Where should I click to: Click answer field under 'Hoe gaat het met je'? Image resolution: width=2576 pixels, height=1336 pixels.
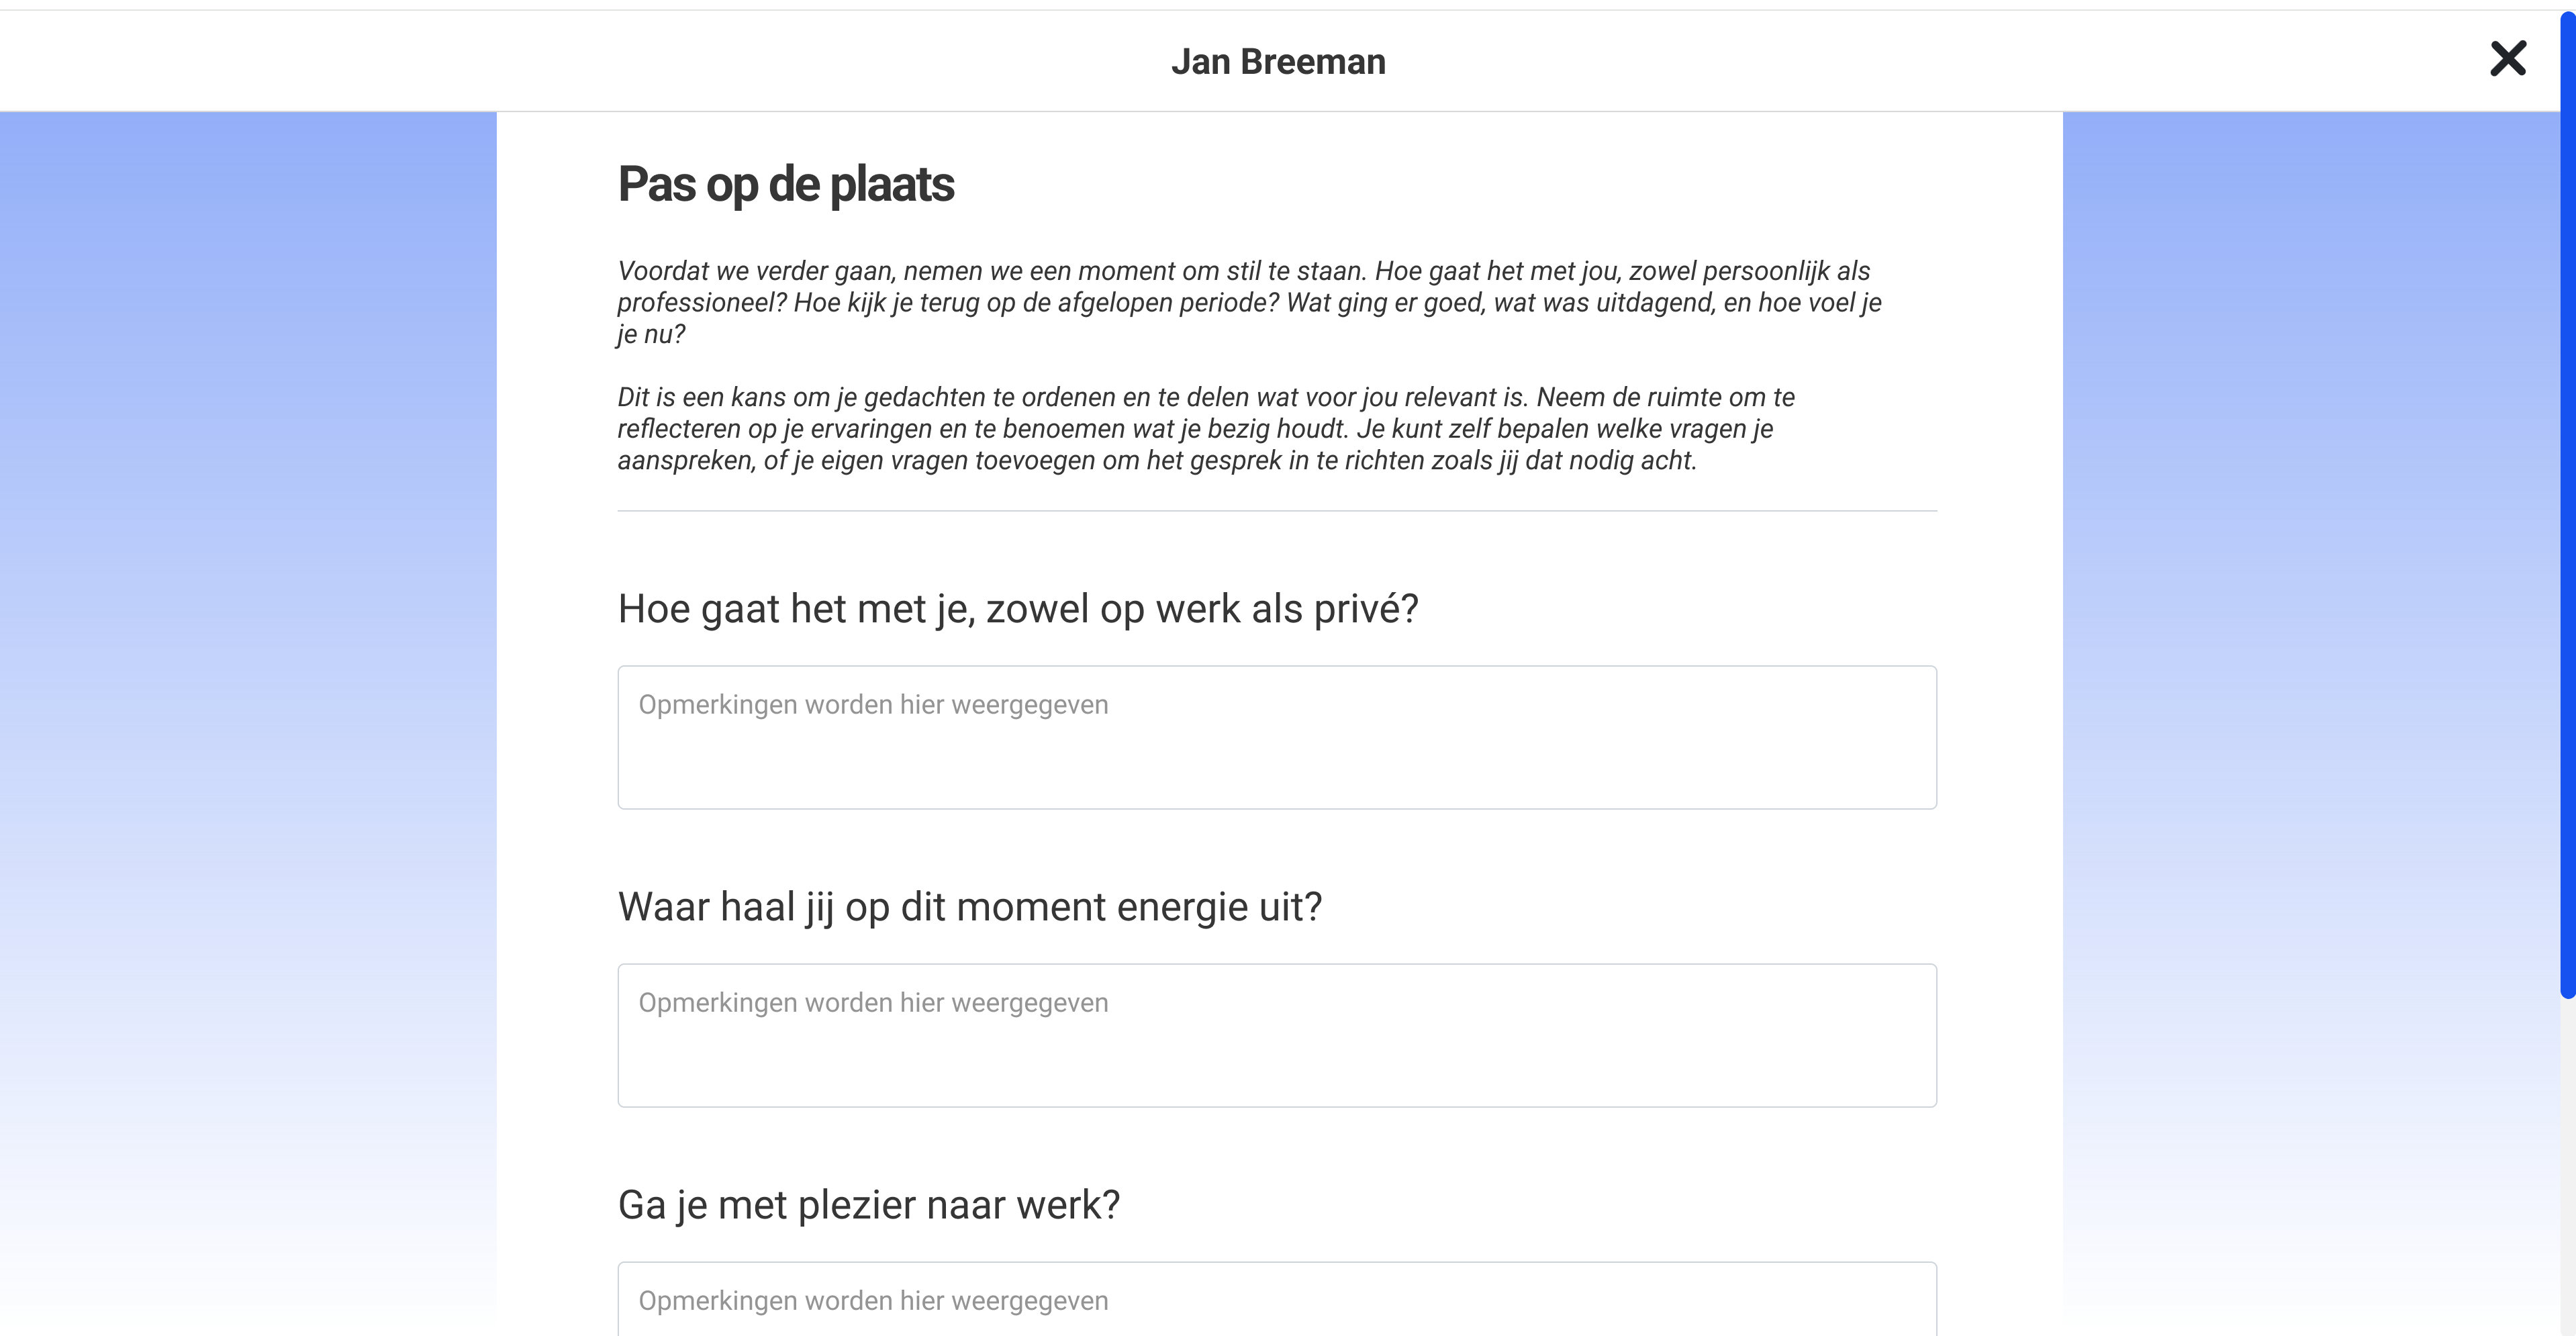point(1276,737)
